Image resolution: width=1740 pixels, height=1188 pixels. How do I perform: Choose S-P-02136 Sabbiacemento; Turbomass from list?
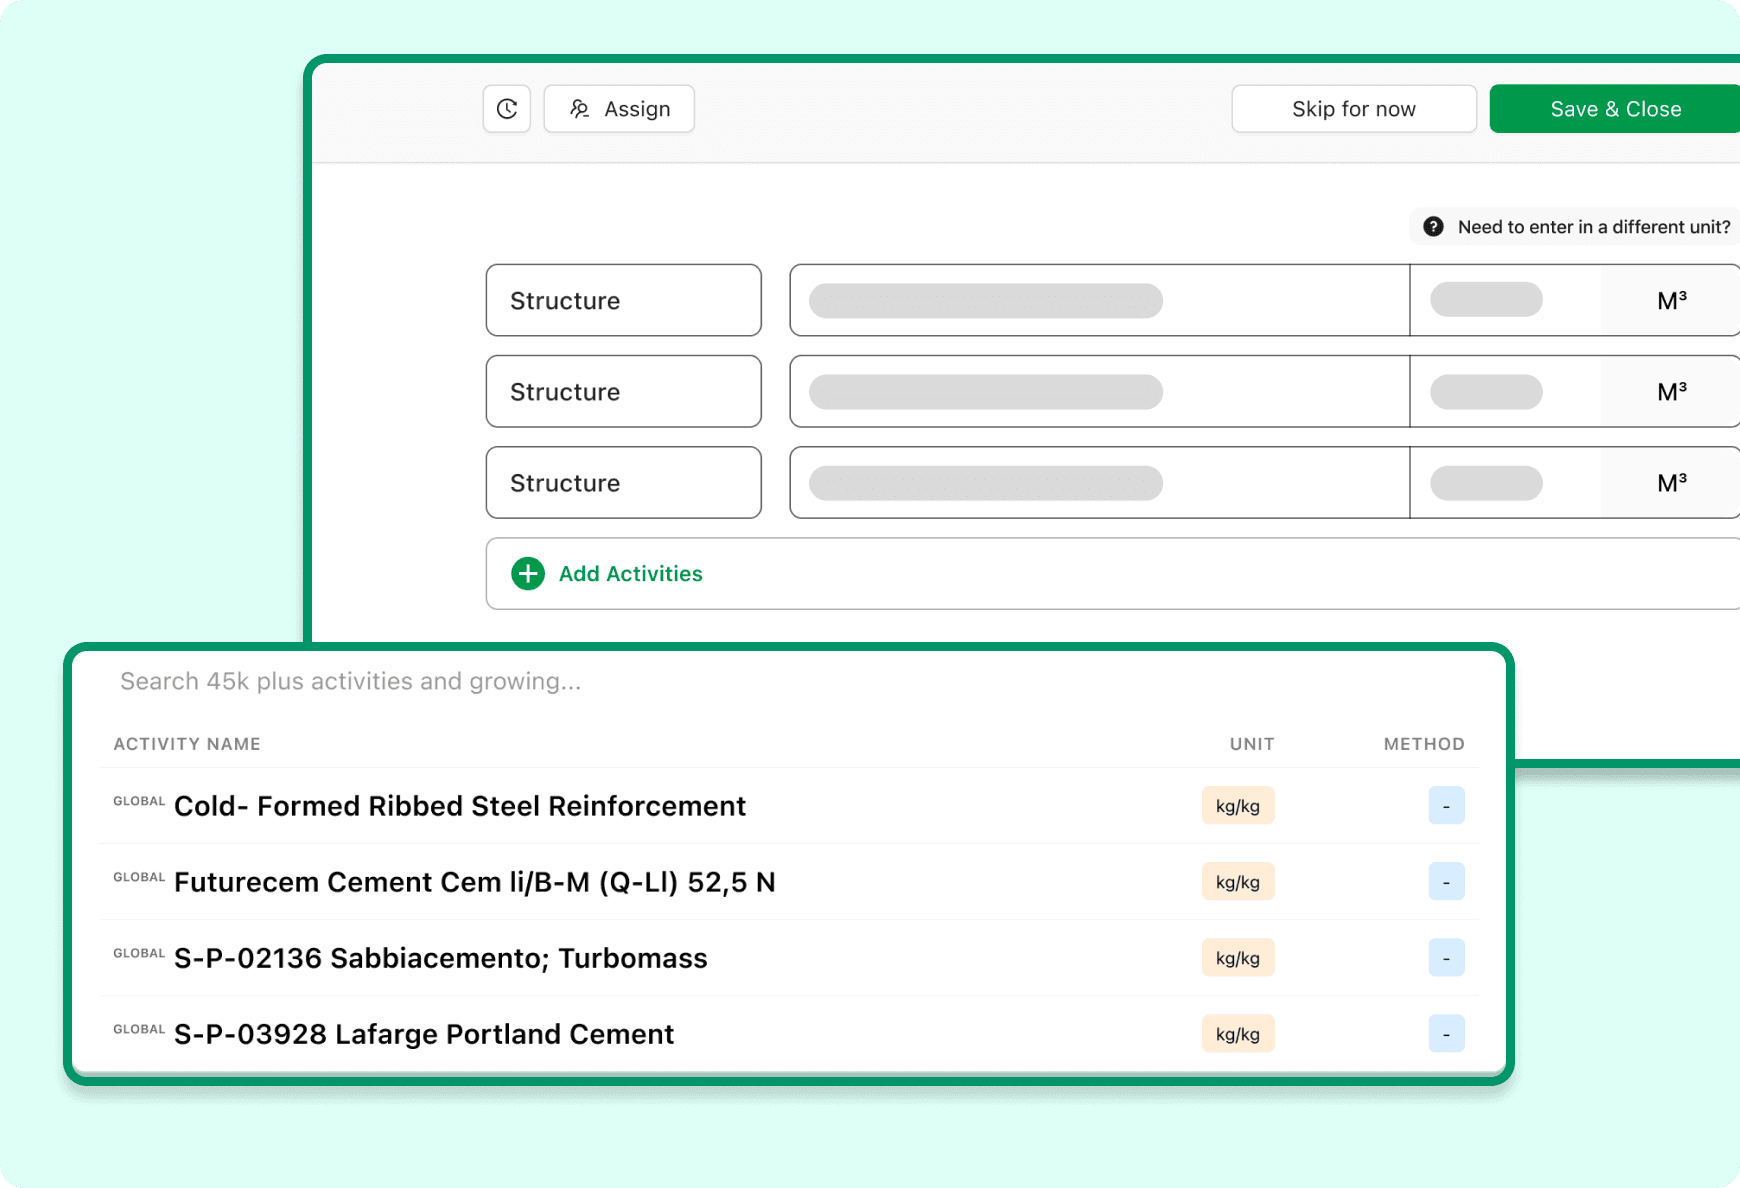440,958
